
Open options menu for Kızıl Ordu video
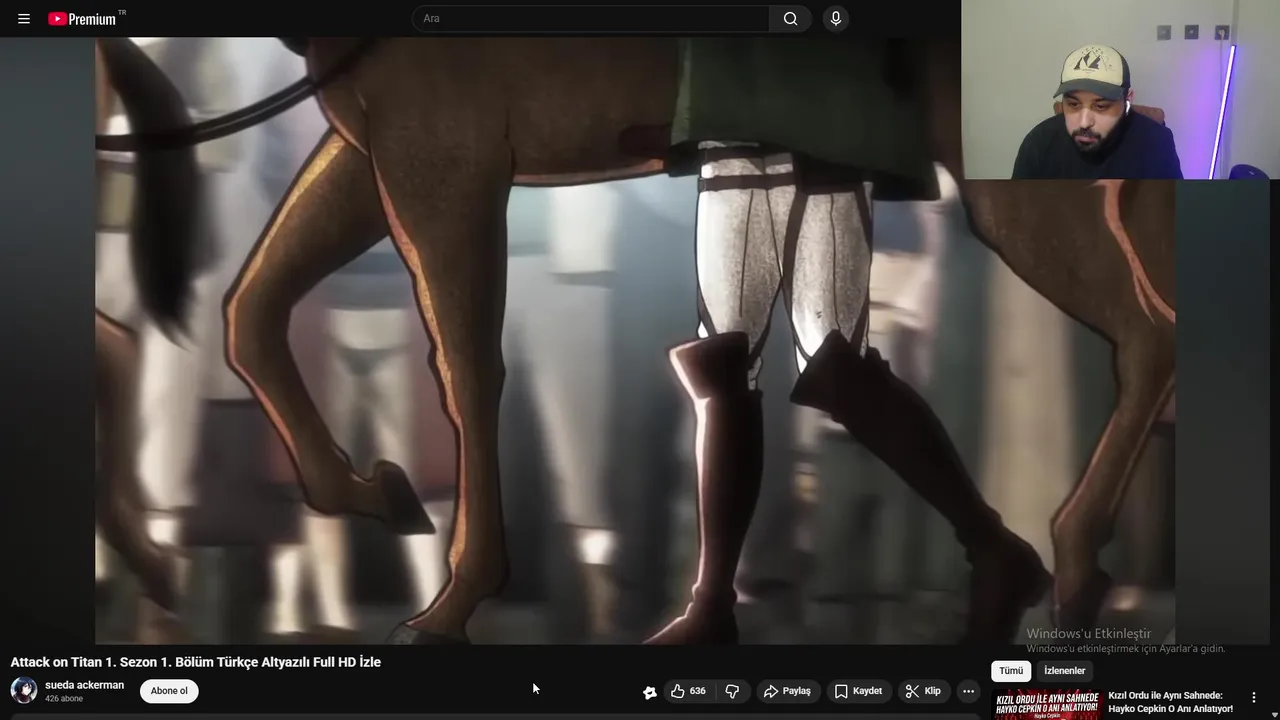pos(1254,698)
